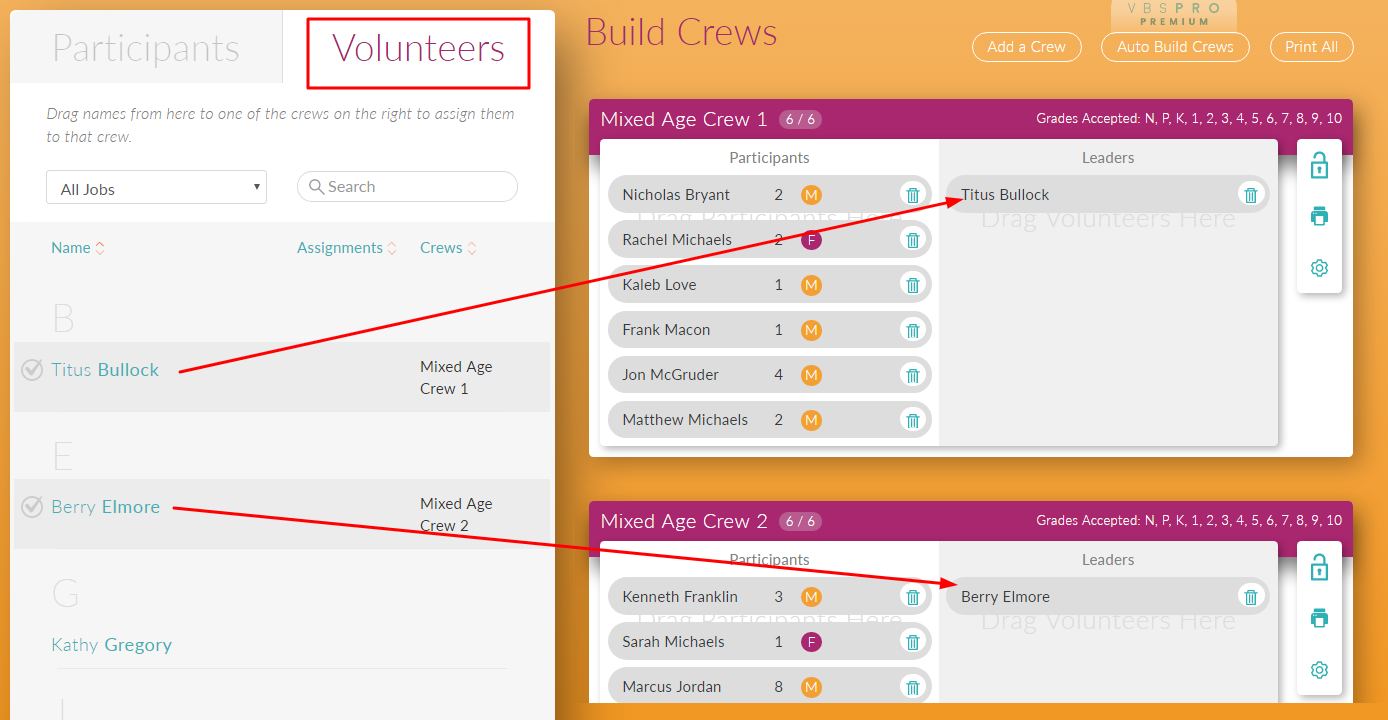The width and height of the screenshot is (1388, 720).
Task: Click the lock icon for Mixed Age Crew 2
Action: coord(1319,567)
